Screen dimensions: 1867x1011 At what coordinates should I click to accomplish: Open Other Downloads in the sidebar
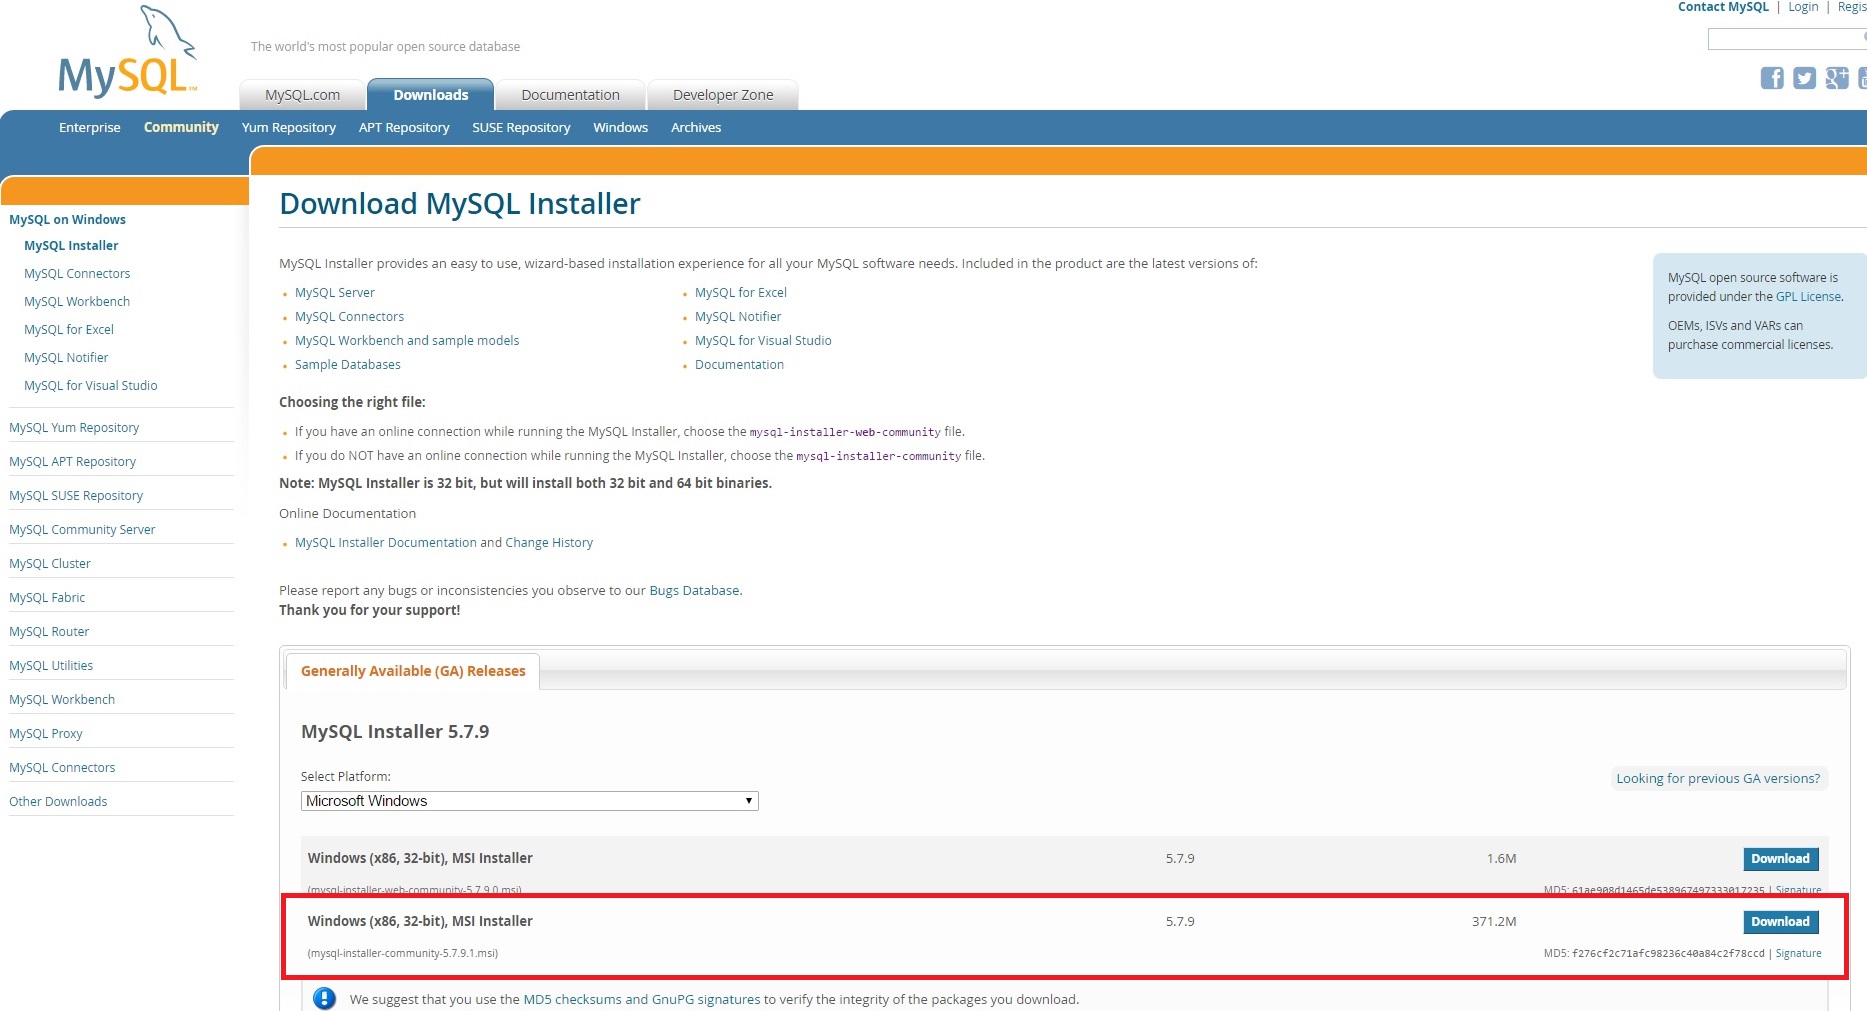pos(58,802)
